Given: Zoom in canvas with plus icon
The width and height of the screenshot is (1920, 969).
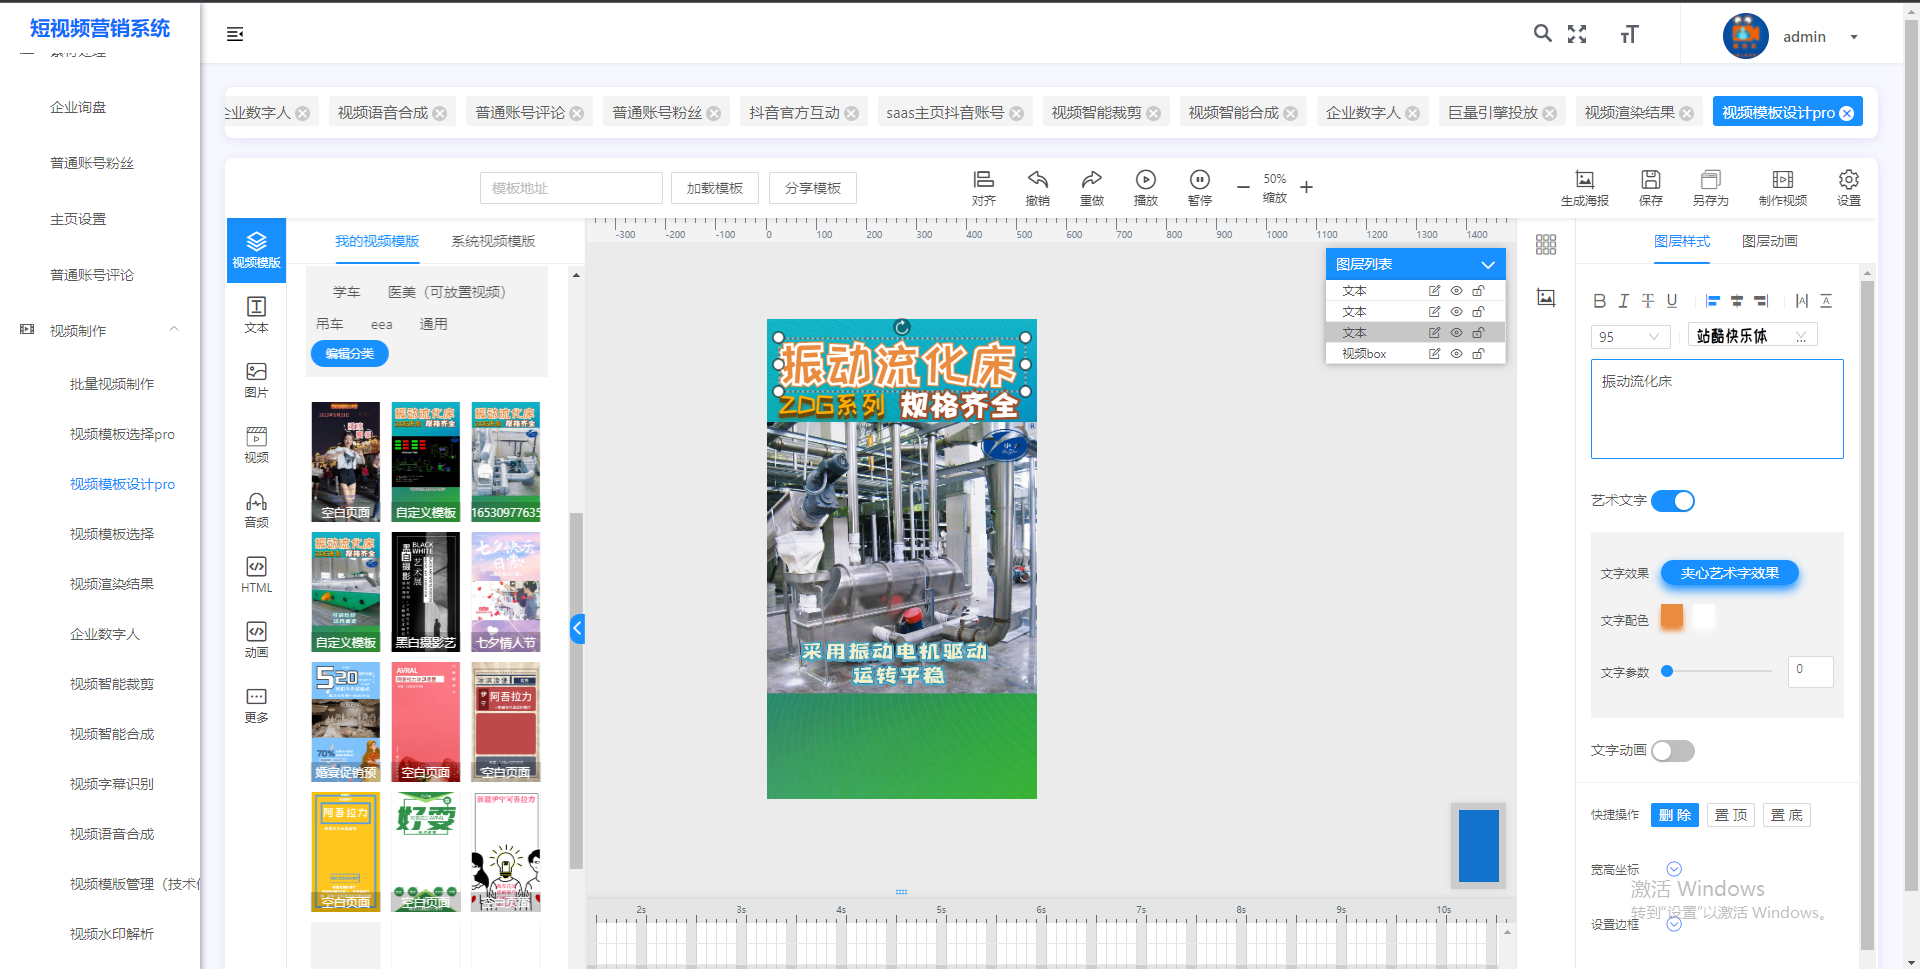Looking at the screenshot, I should coord(1306,187).
